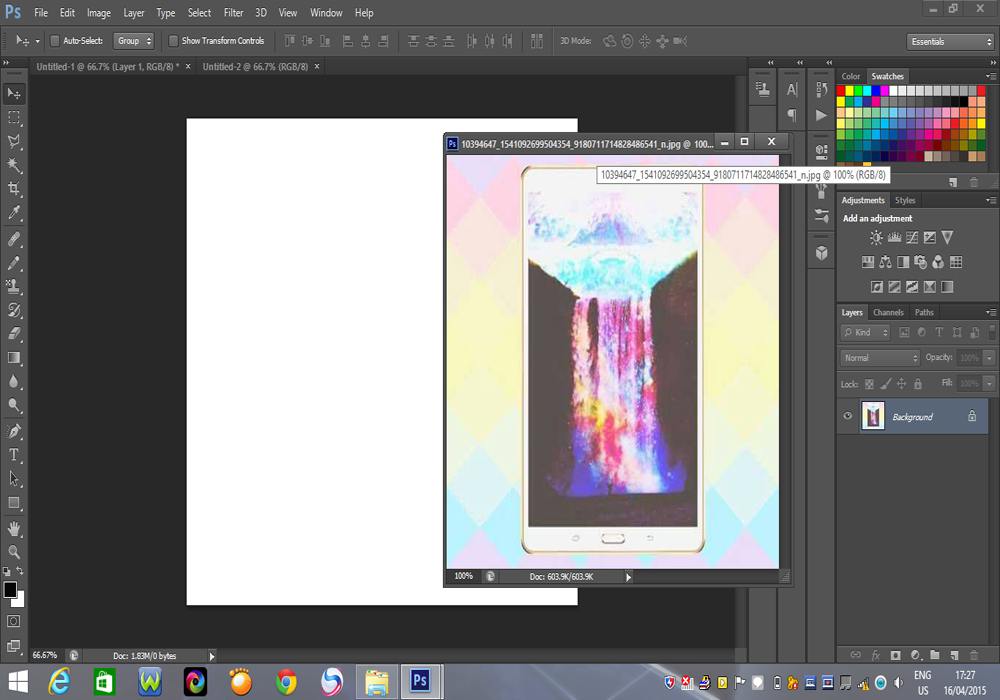Select the Magic Wand tool
This screenshot has width=1000, height=700.
[x=14, y=165]
